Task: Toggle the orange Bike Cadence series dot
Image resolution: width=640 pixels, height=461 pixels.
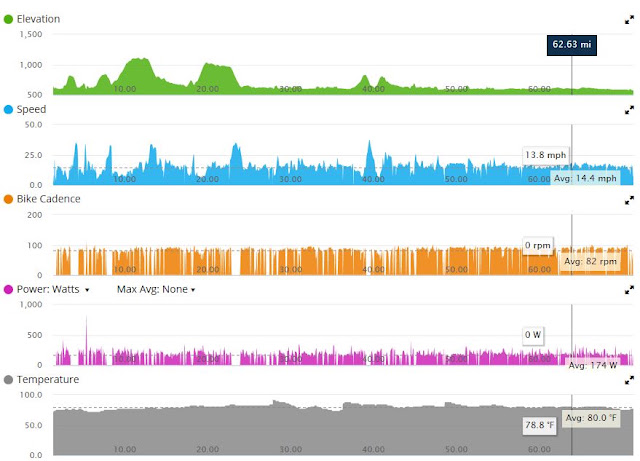Action: click(8, 199)
